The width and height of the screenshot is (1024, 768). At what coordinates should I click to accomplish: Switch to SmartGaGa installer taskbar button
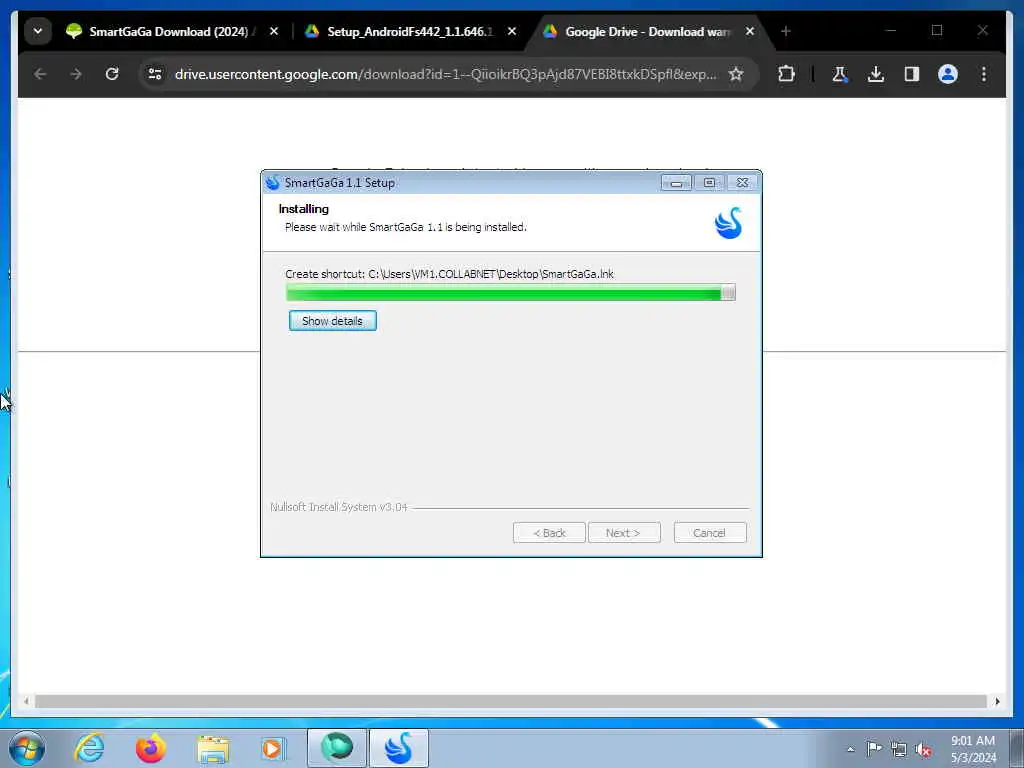(x=399, y=748)
